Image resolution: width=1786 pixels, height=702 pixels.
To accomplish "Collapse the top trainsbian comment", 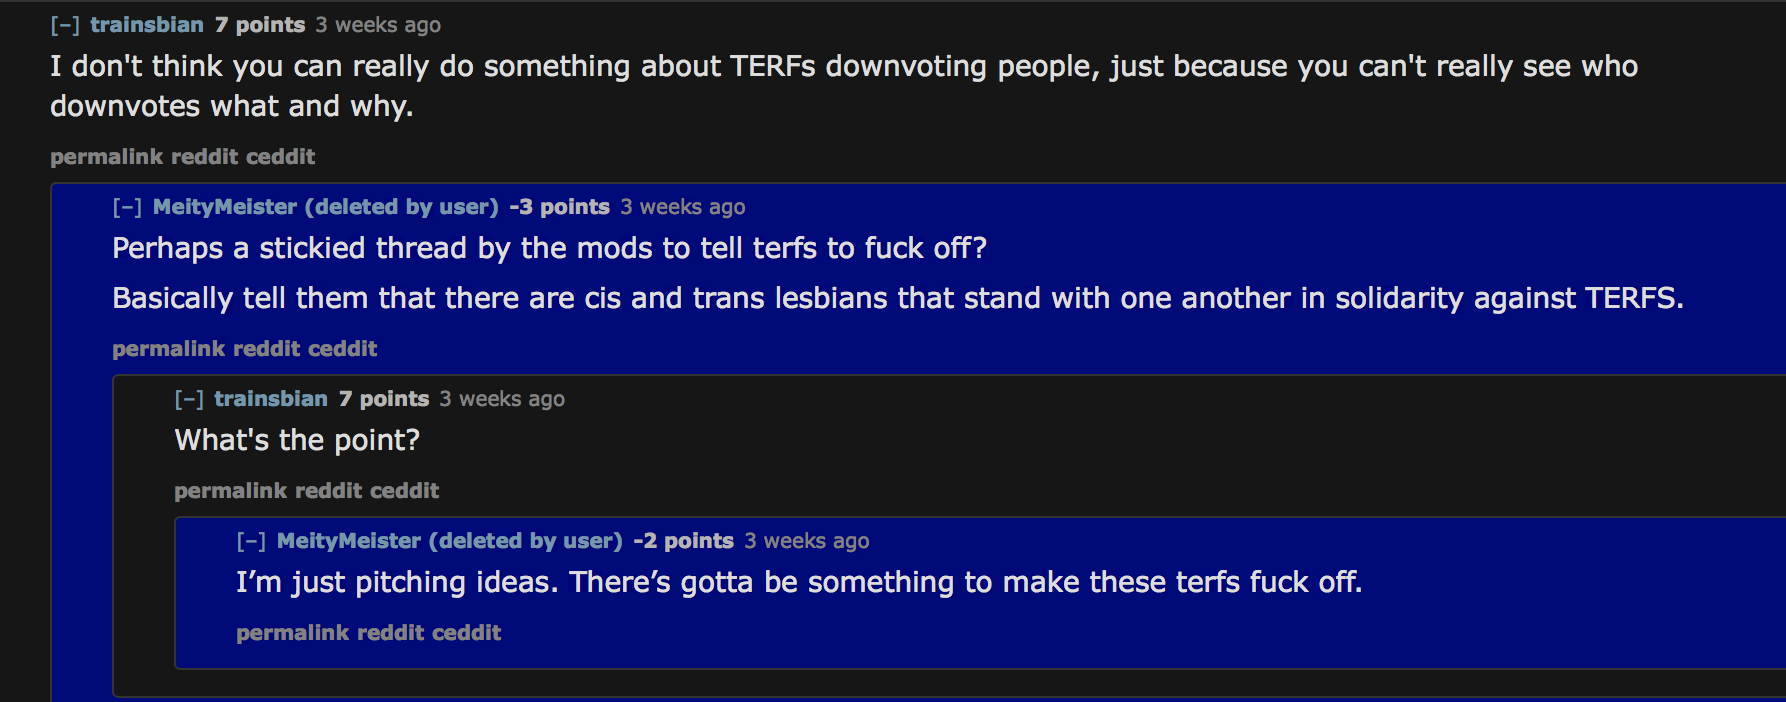I will pos(65,25).
